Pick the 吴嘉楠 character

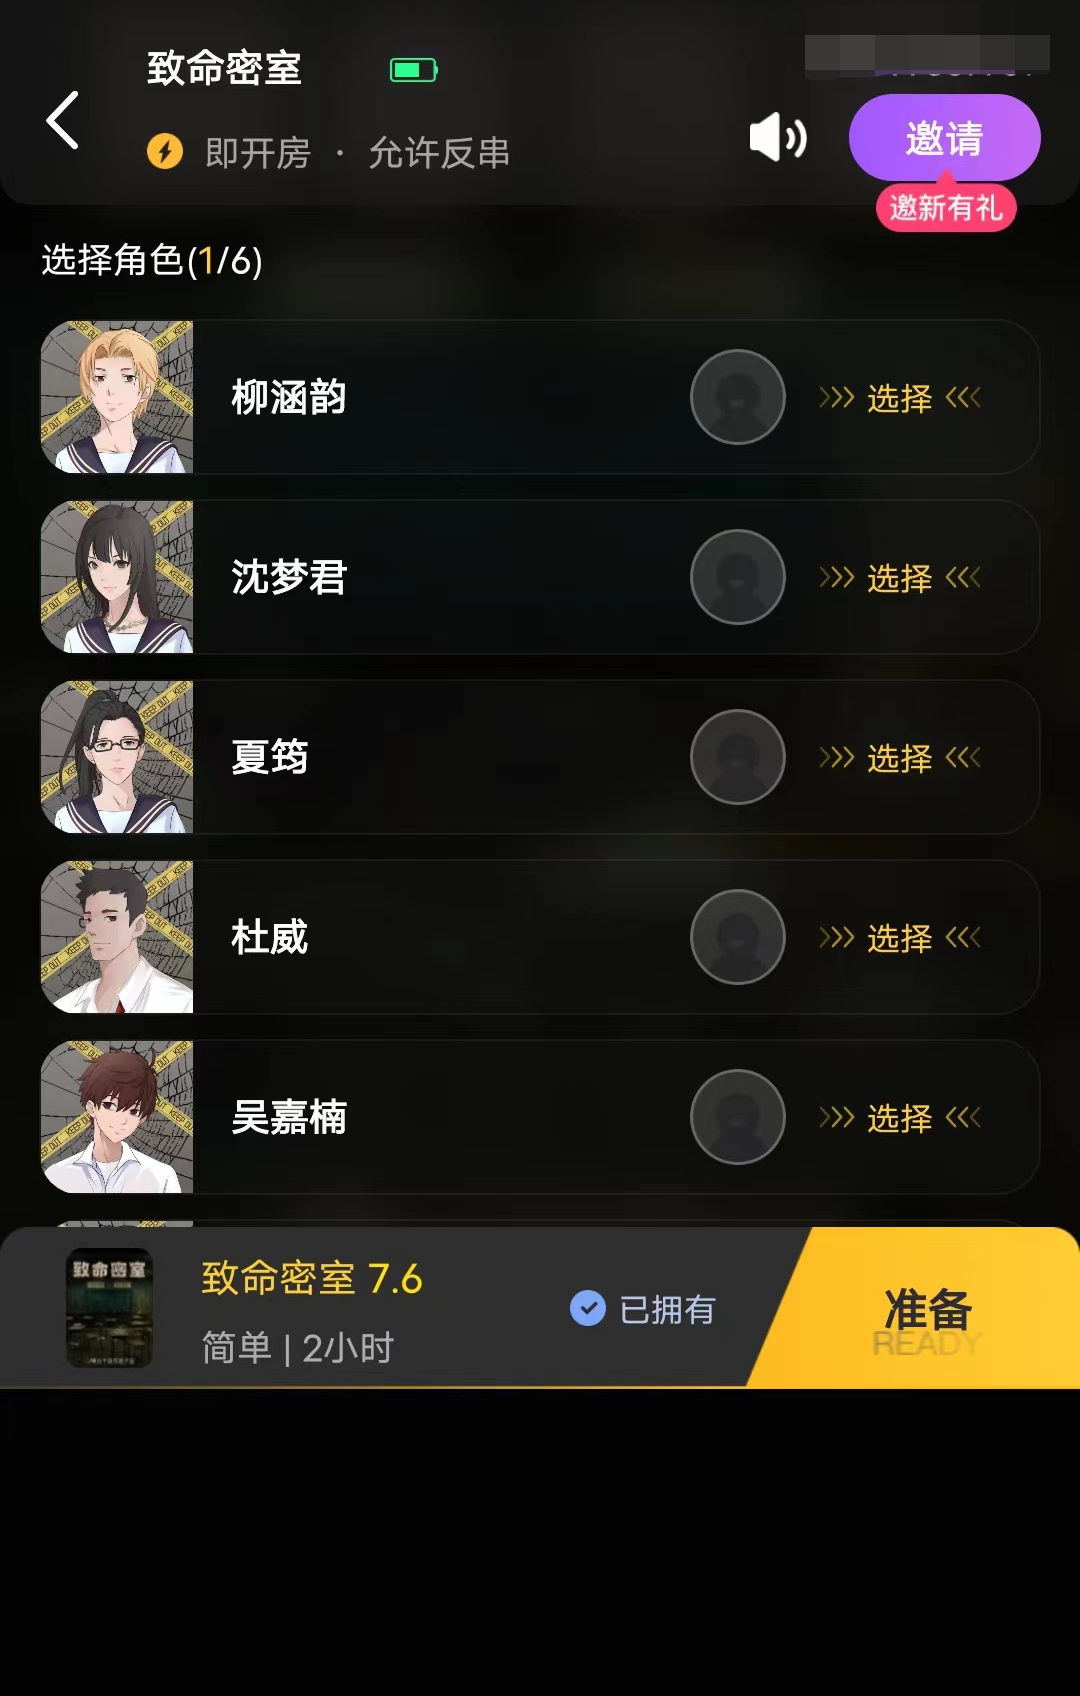coord(900,1118)
